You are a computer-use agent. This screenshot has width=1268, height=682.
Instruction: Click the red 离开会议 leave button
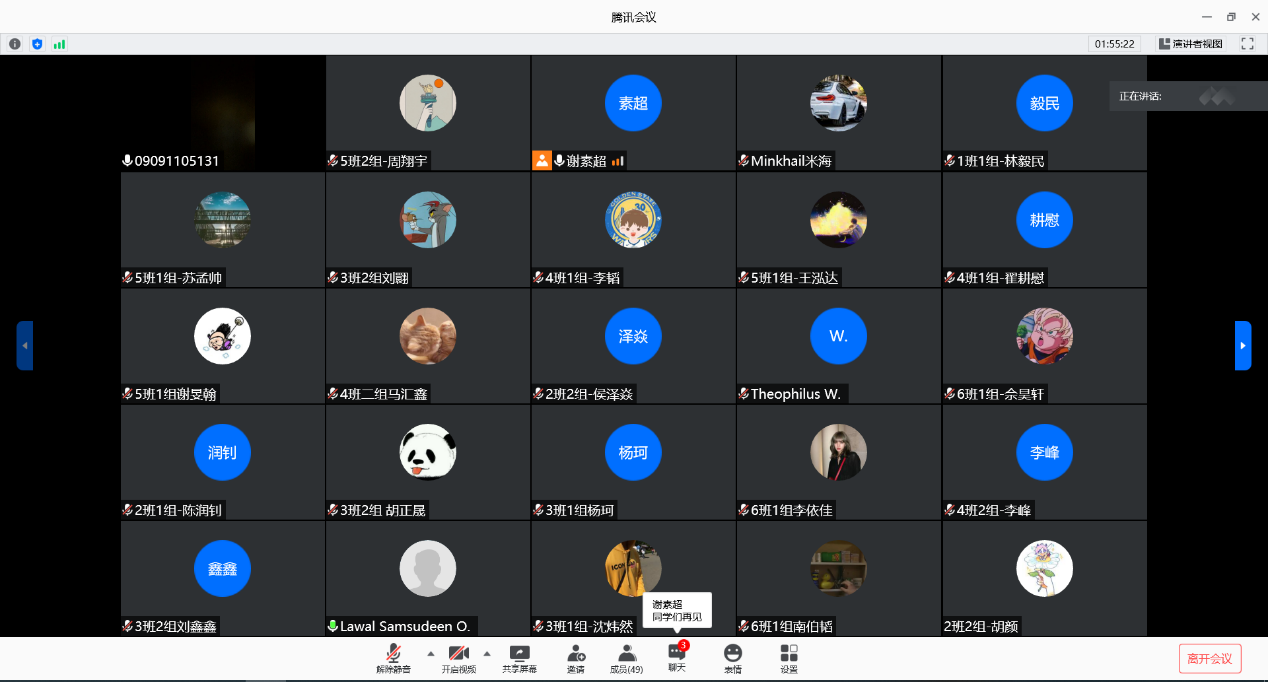(1210, 658)
